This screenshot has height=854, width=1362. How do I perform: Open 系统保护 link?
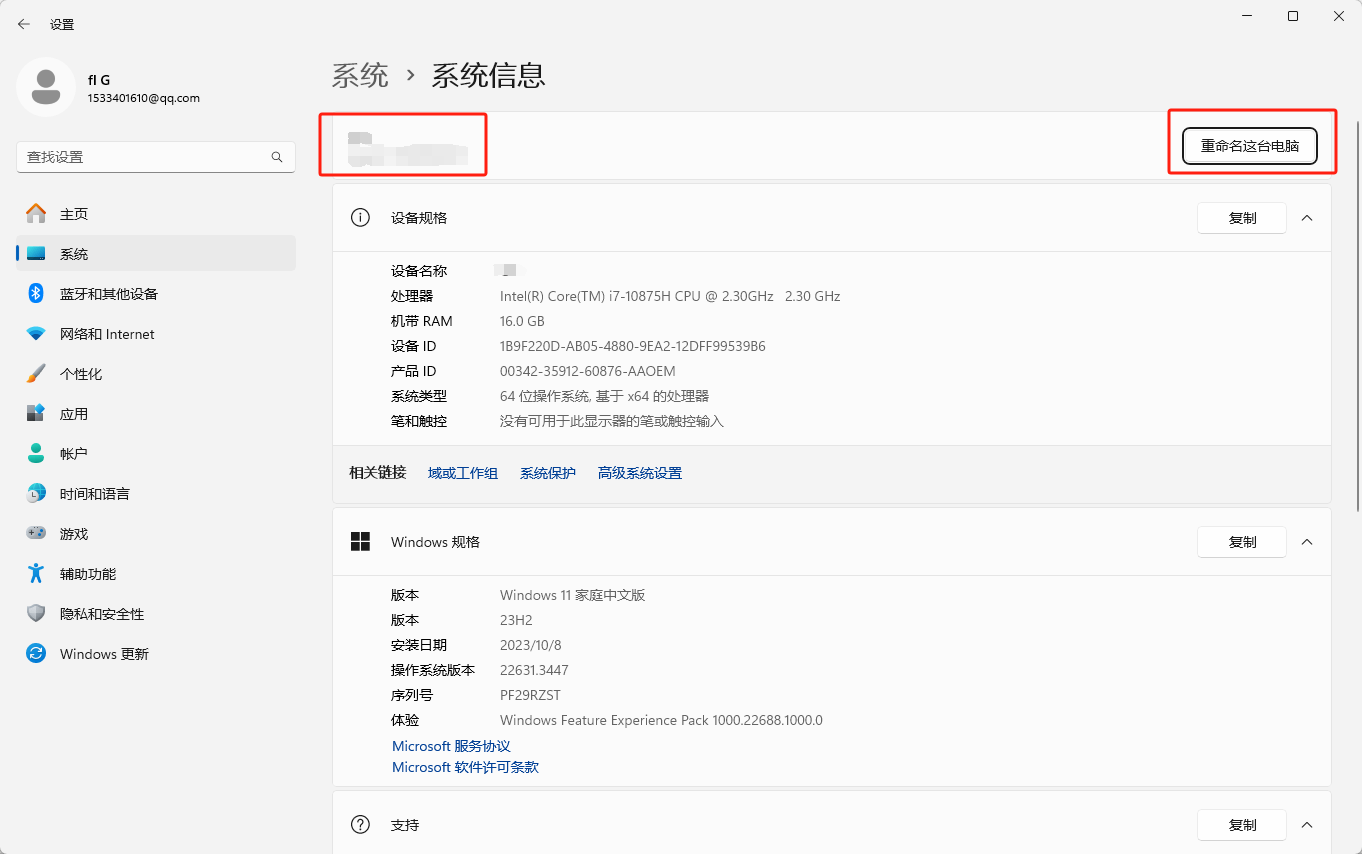548,473
